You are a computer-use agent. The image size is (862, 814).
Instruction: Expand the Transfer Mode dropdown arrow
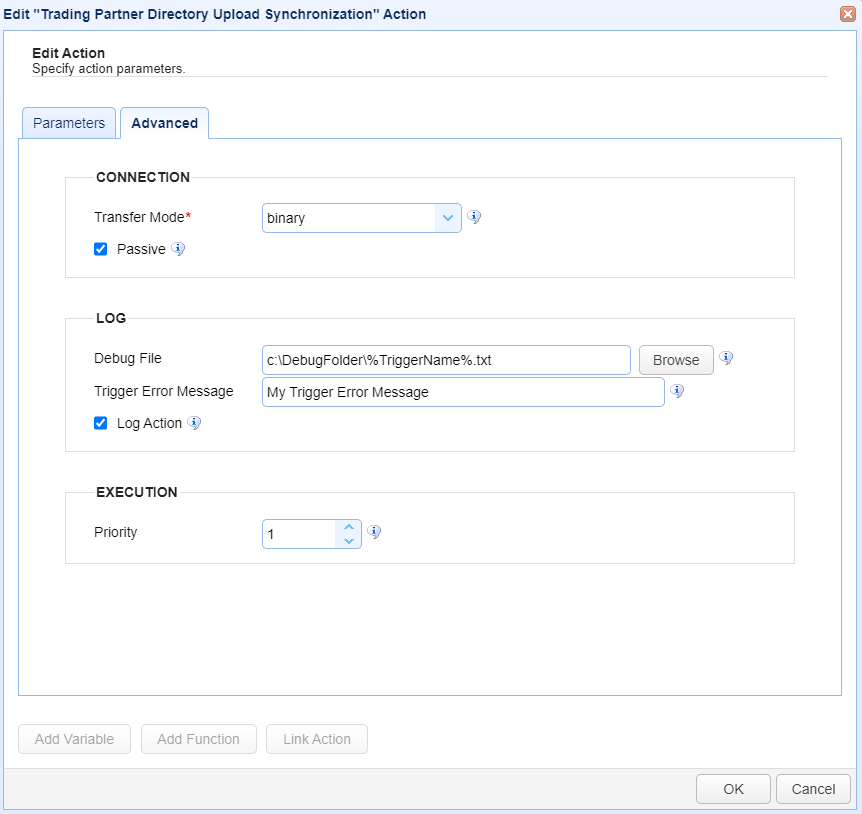[x=448, y=218]
